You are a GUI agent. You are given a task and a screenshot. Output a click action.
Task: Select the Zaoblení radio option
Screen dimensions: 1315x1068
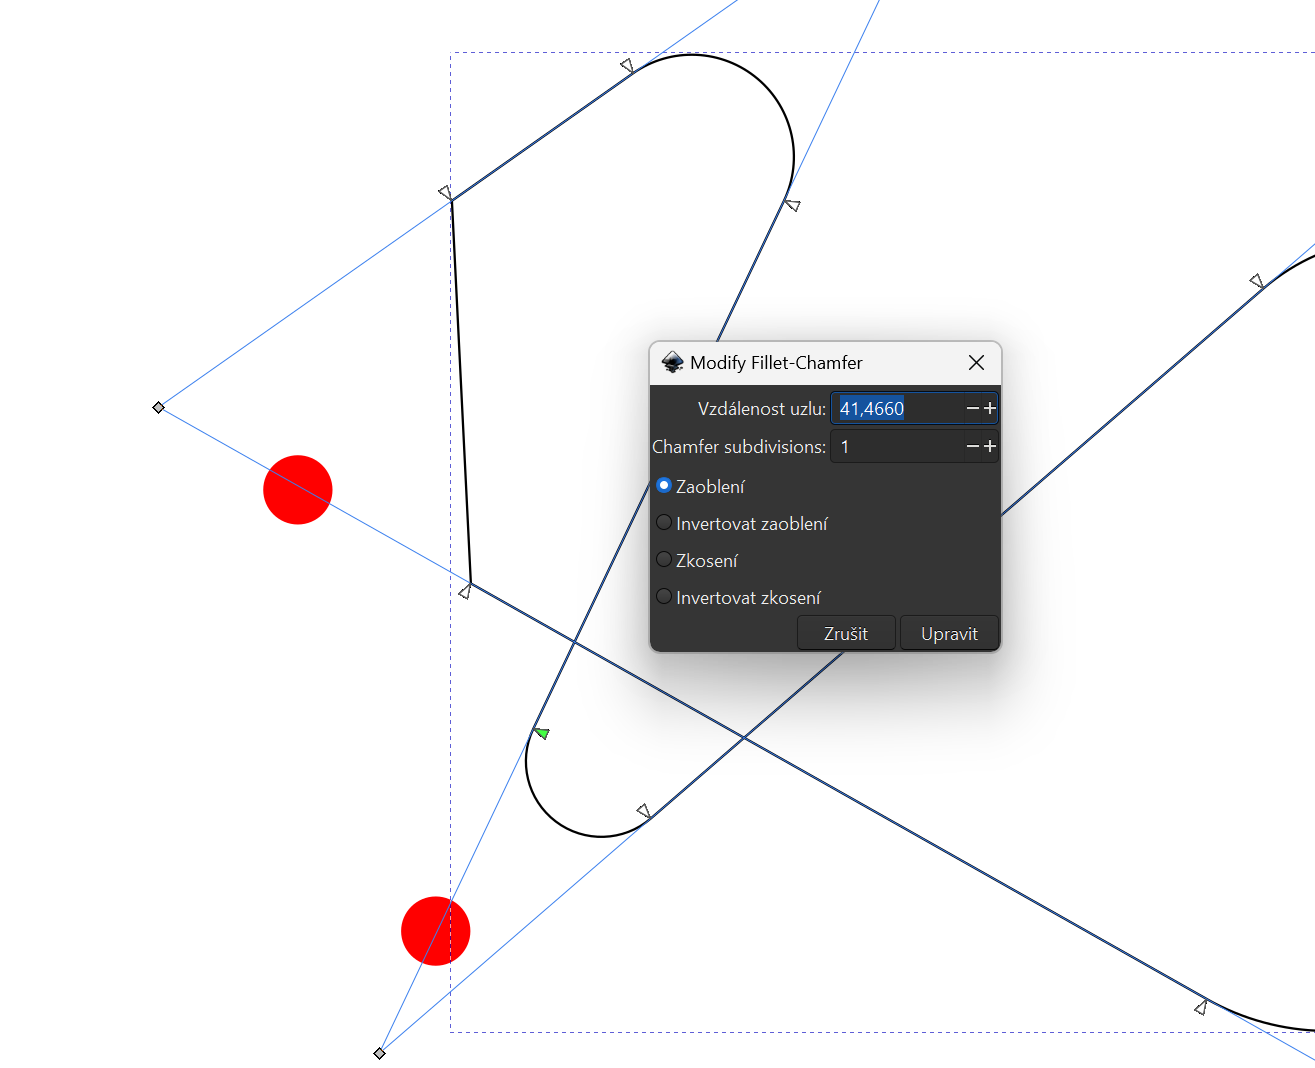pos(664,486)
